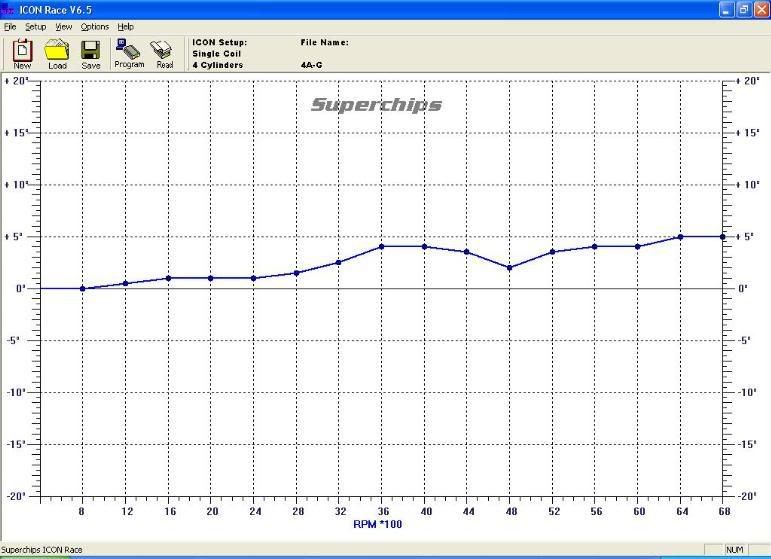Screen dimensions: 771x559
Task: Select the curve point at 6000 RPM
Action: [x=638, y=246]
